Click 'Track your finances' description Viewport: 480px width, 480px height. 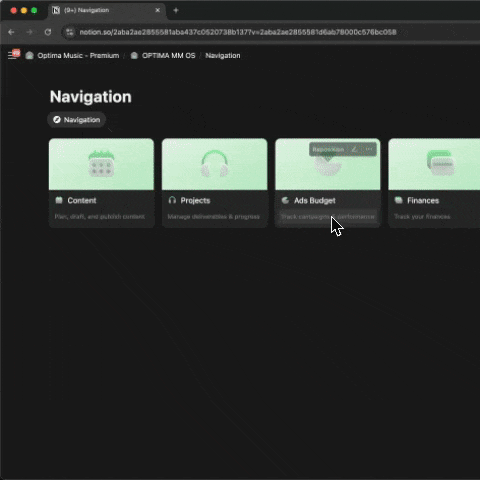point(422,217)
